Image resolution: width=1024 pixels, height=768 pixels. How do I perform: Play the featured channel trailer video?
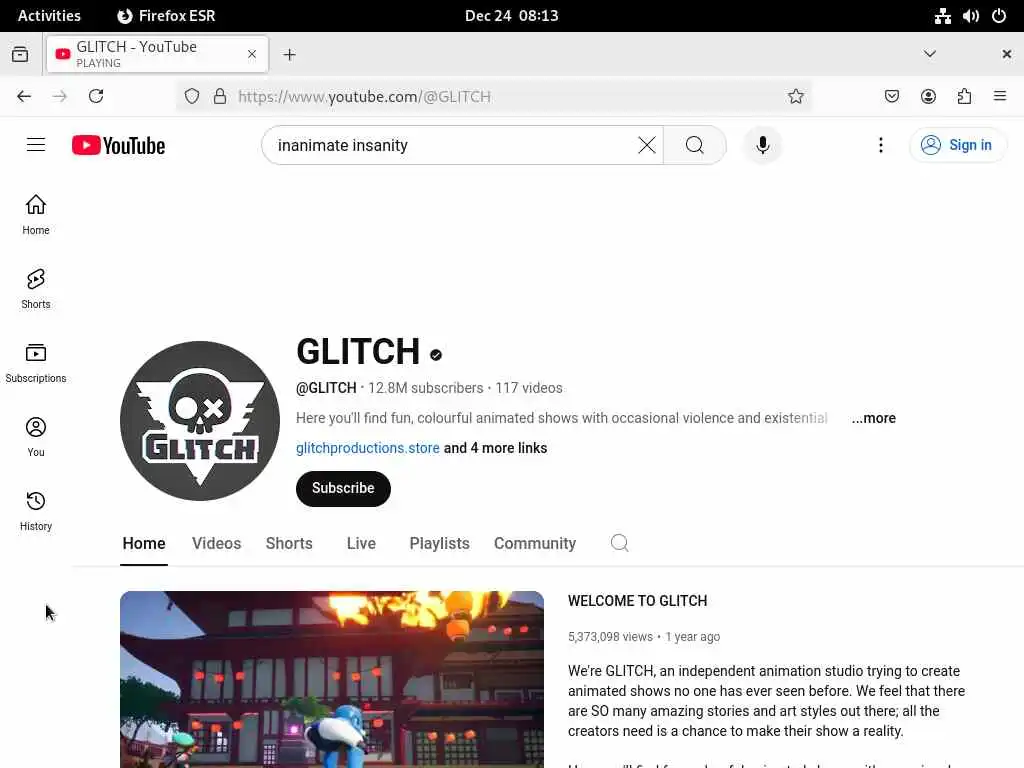[x=332, y=679]
